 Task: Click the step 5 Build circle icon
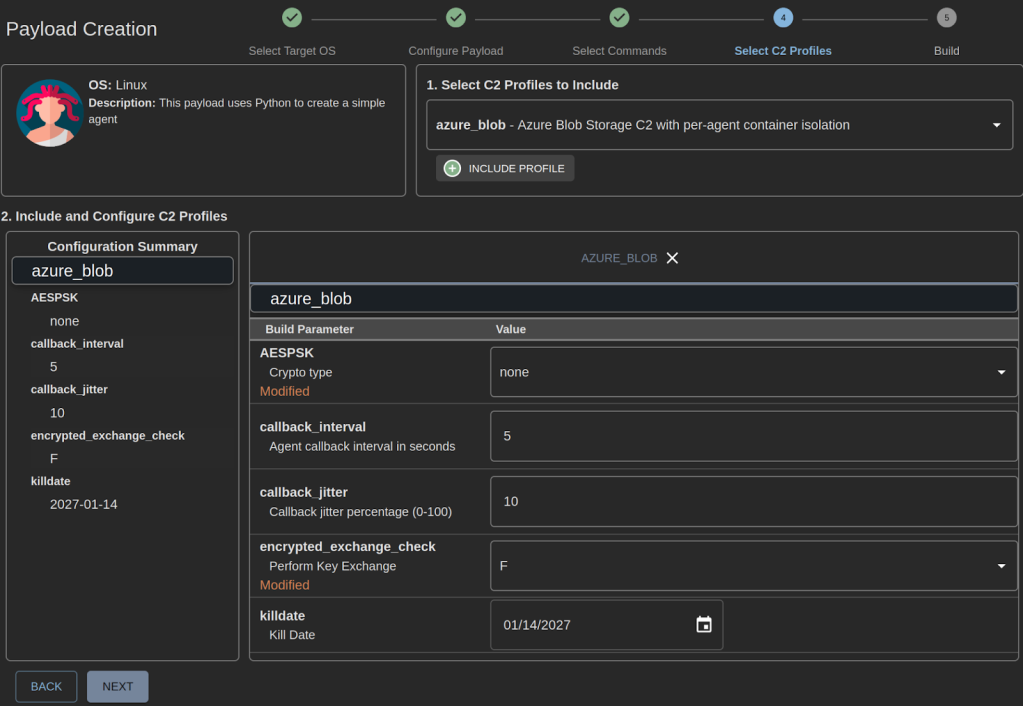pos(946,17)
